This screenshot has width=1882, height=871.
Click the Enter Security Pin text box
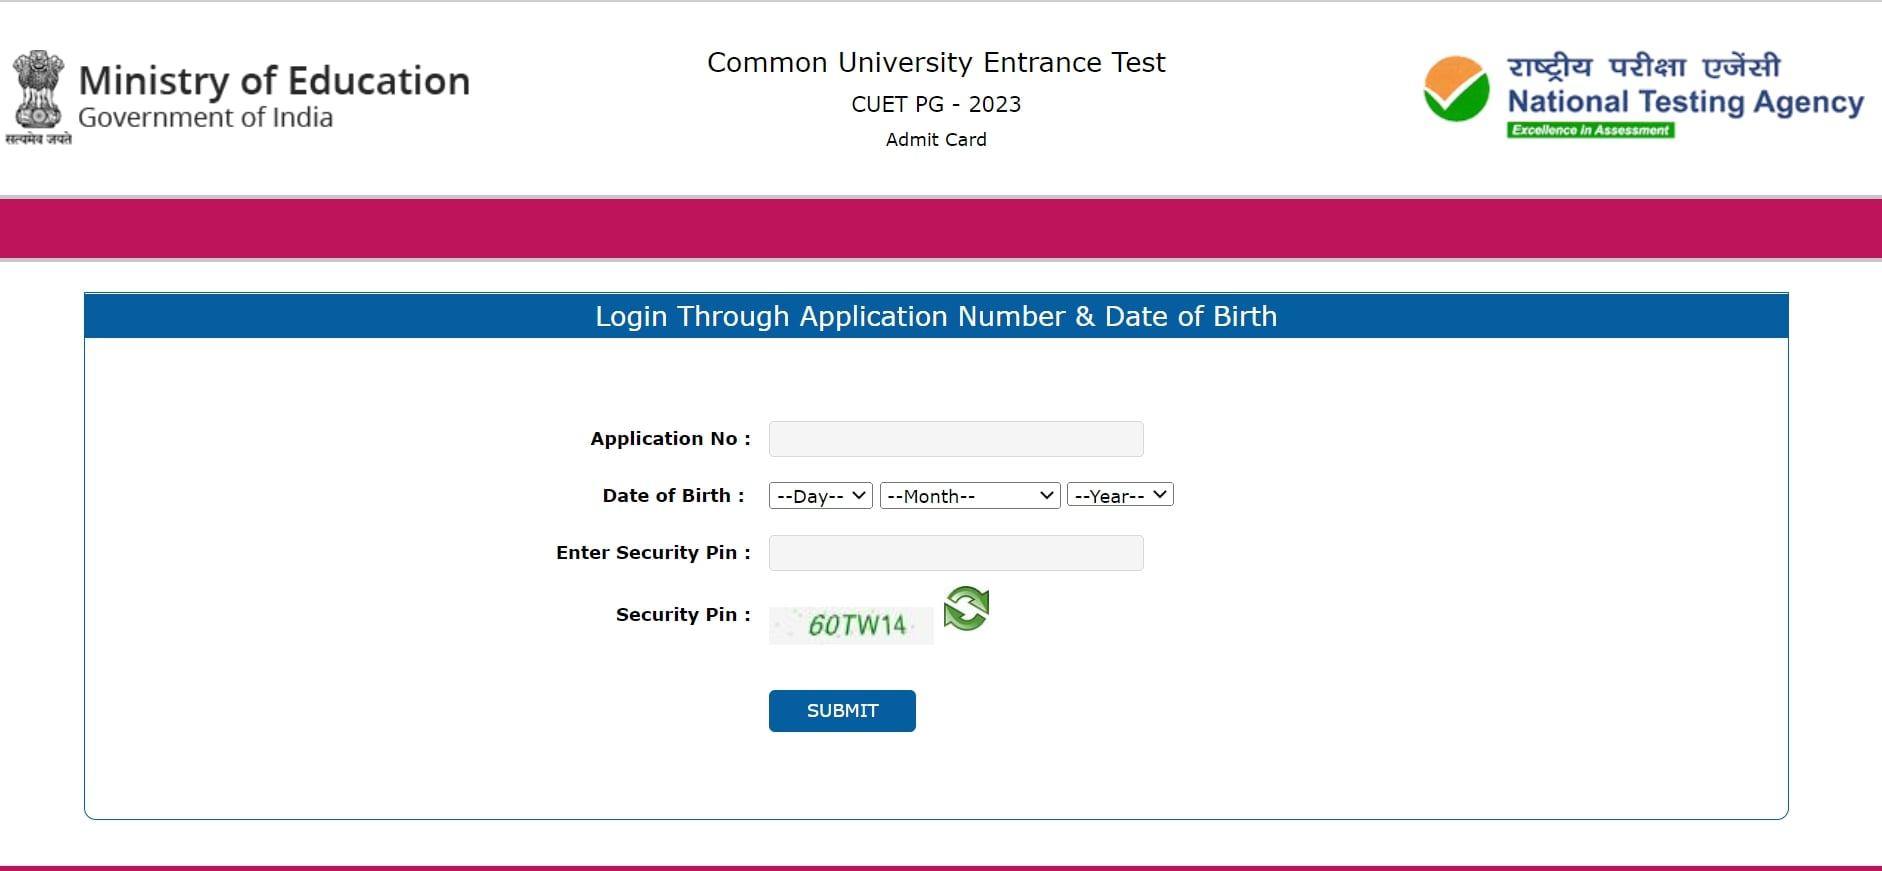(x=955, y=553)
